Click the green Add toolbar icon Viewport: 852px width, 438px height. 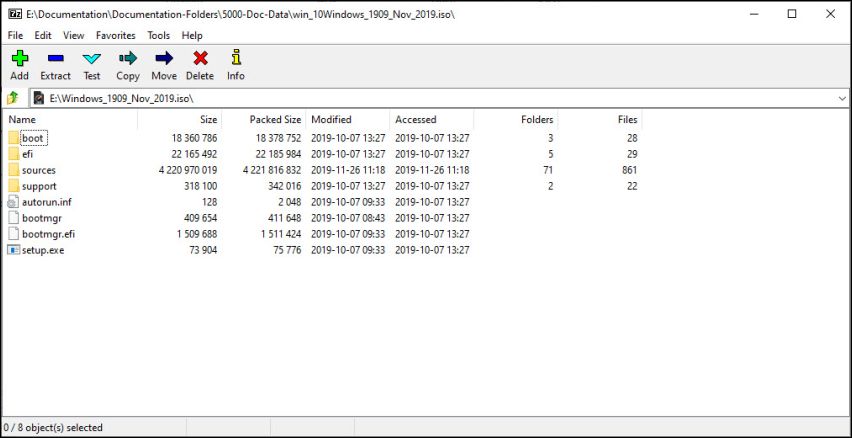pyautogui.click(x=20, y=58)
